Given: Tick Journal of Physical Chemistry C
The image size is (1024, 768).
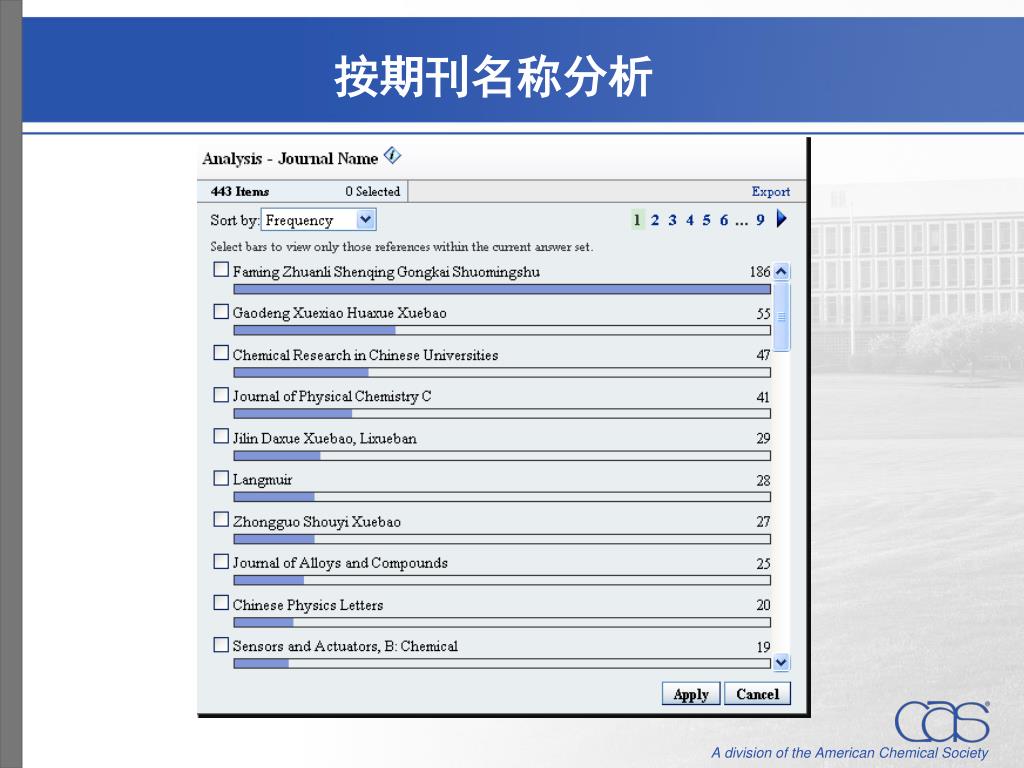Looking at the screenshot, I should tap(221, 395).
